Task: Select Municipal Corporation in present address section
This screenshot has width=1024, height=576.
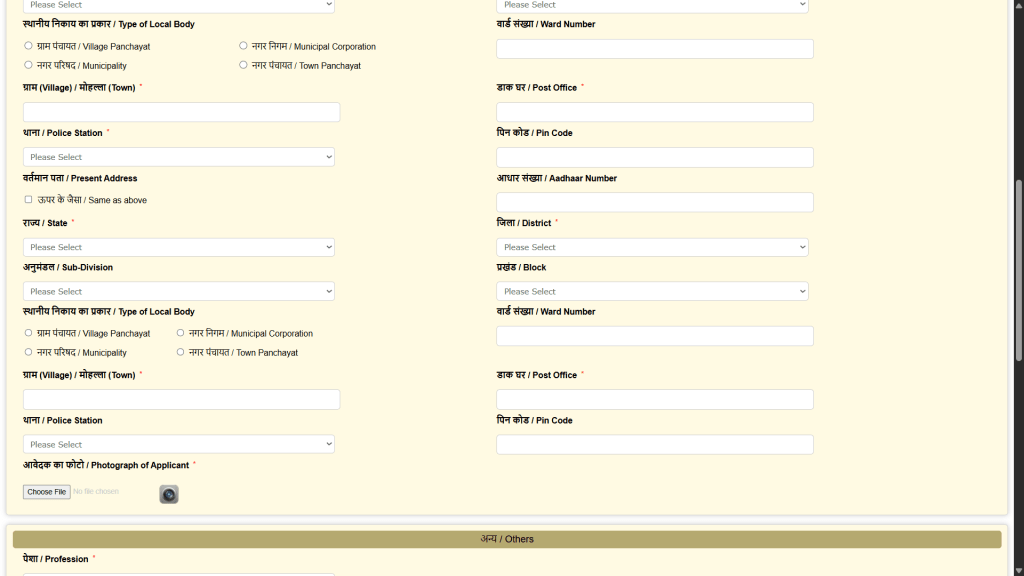Action: coord(180,333)
